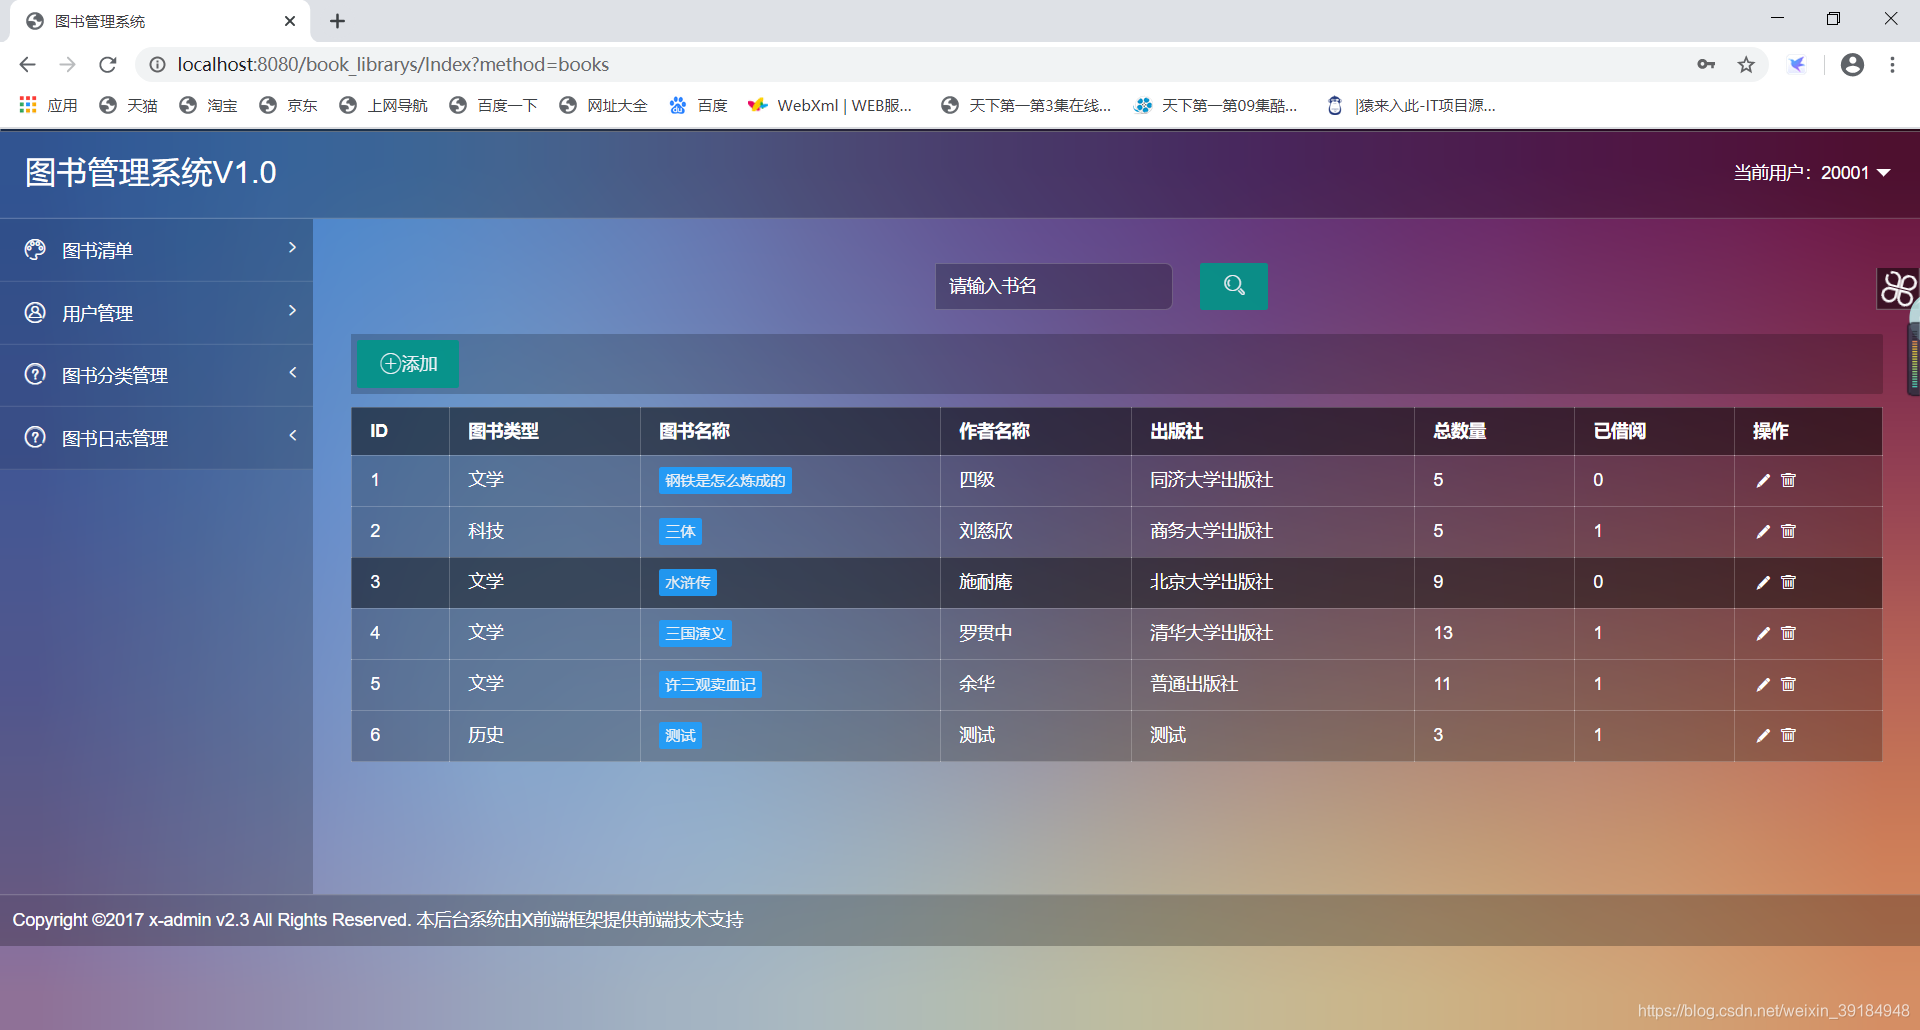Edit the row with ID 6
Viewport: 1920px width, 1030px height.
(x=1763, y=736)
